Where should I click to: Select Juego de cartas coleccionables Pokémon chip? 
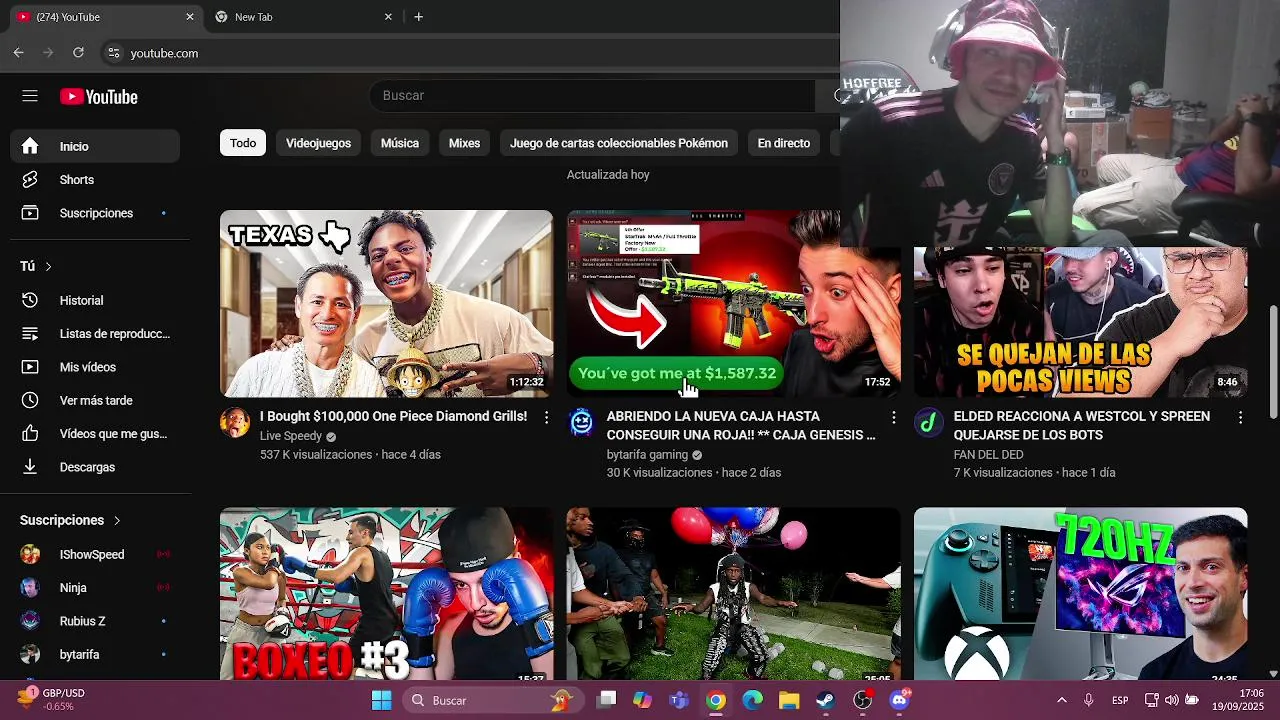click(619, 143)
